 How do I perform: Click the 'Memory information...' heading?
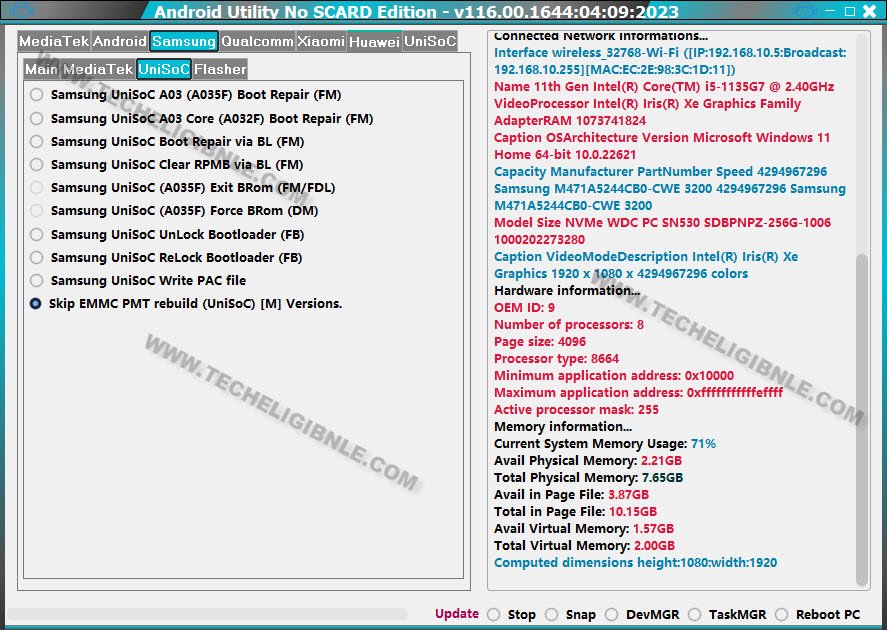(563, 426)
